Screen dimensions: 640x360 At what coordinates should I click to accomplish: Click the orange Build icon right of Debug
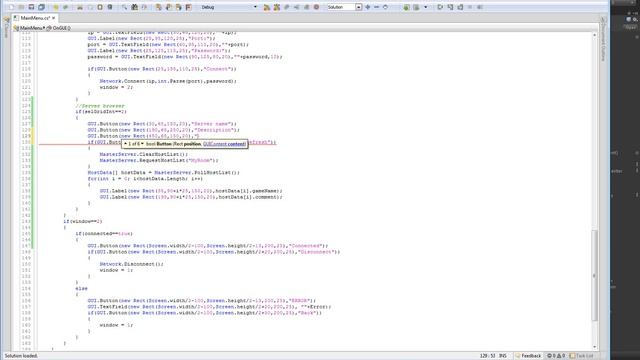(267, 7)
